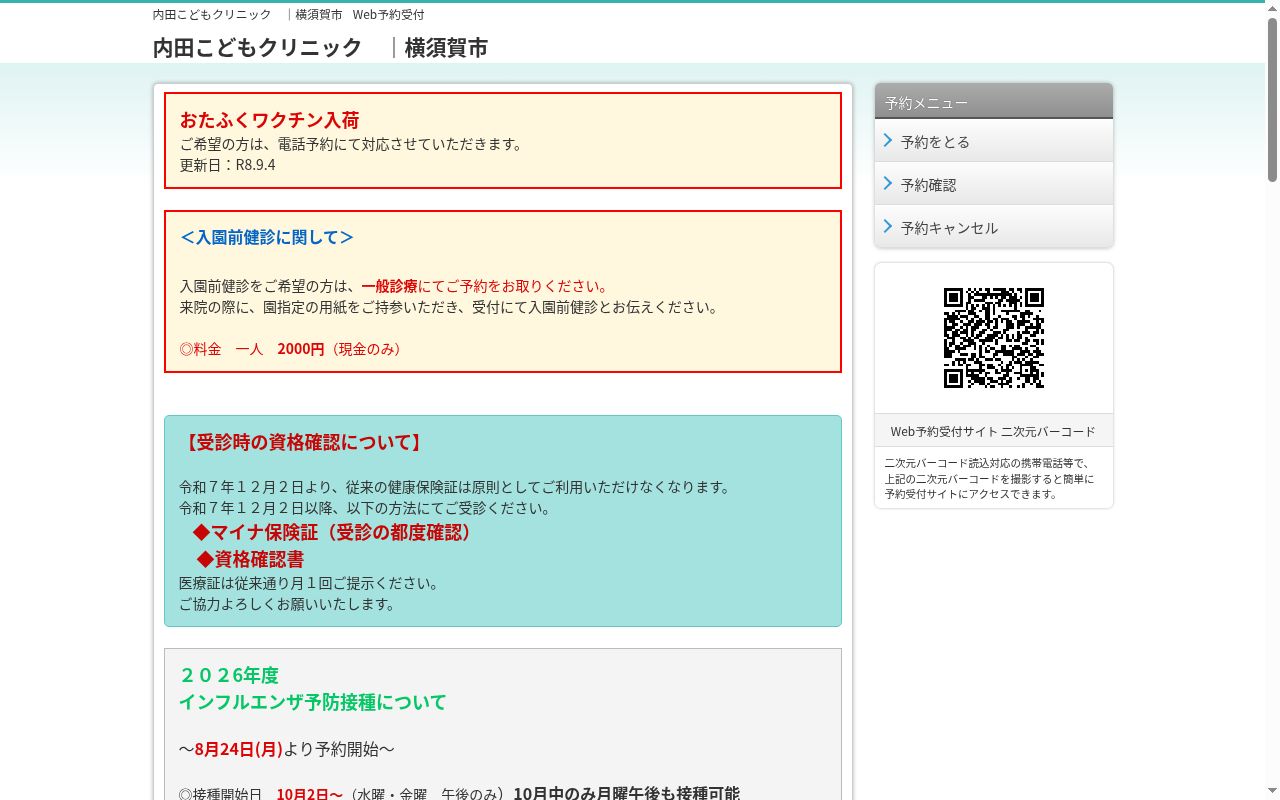Click the top breadcrumb text Web予約受付
This screenshot has height=800, width=1280.
[388, 15]
